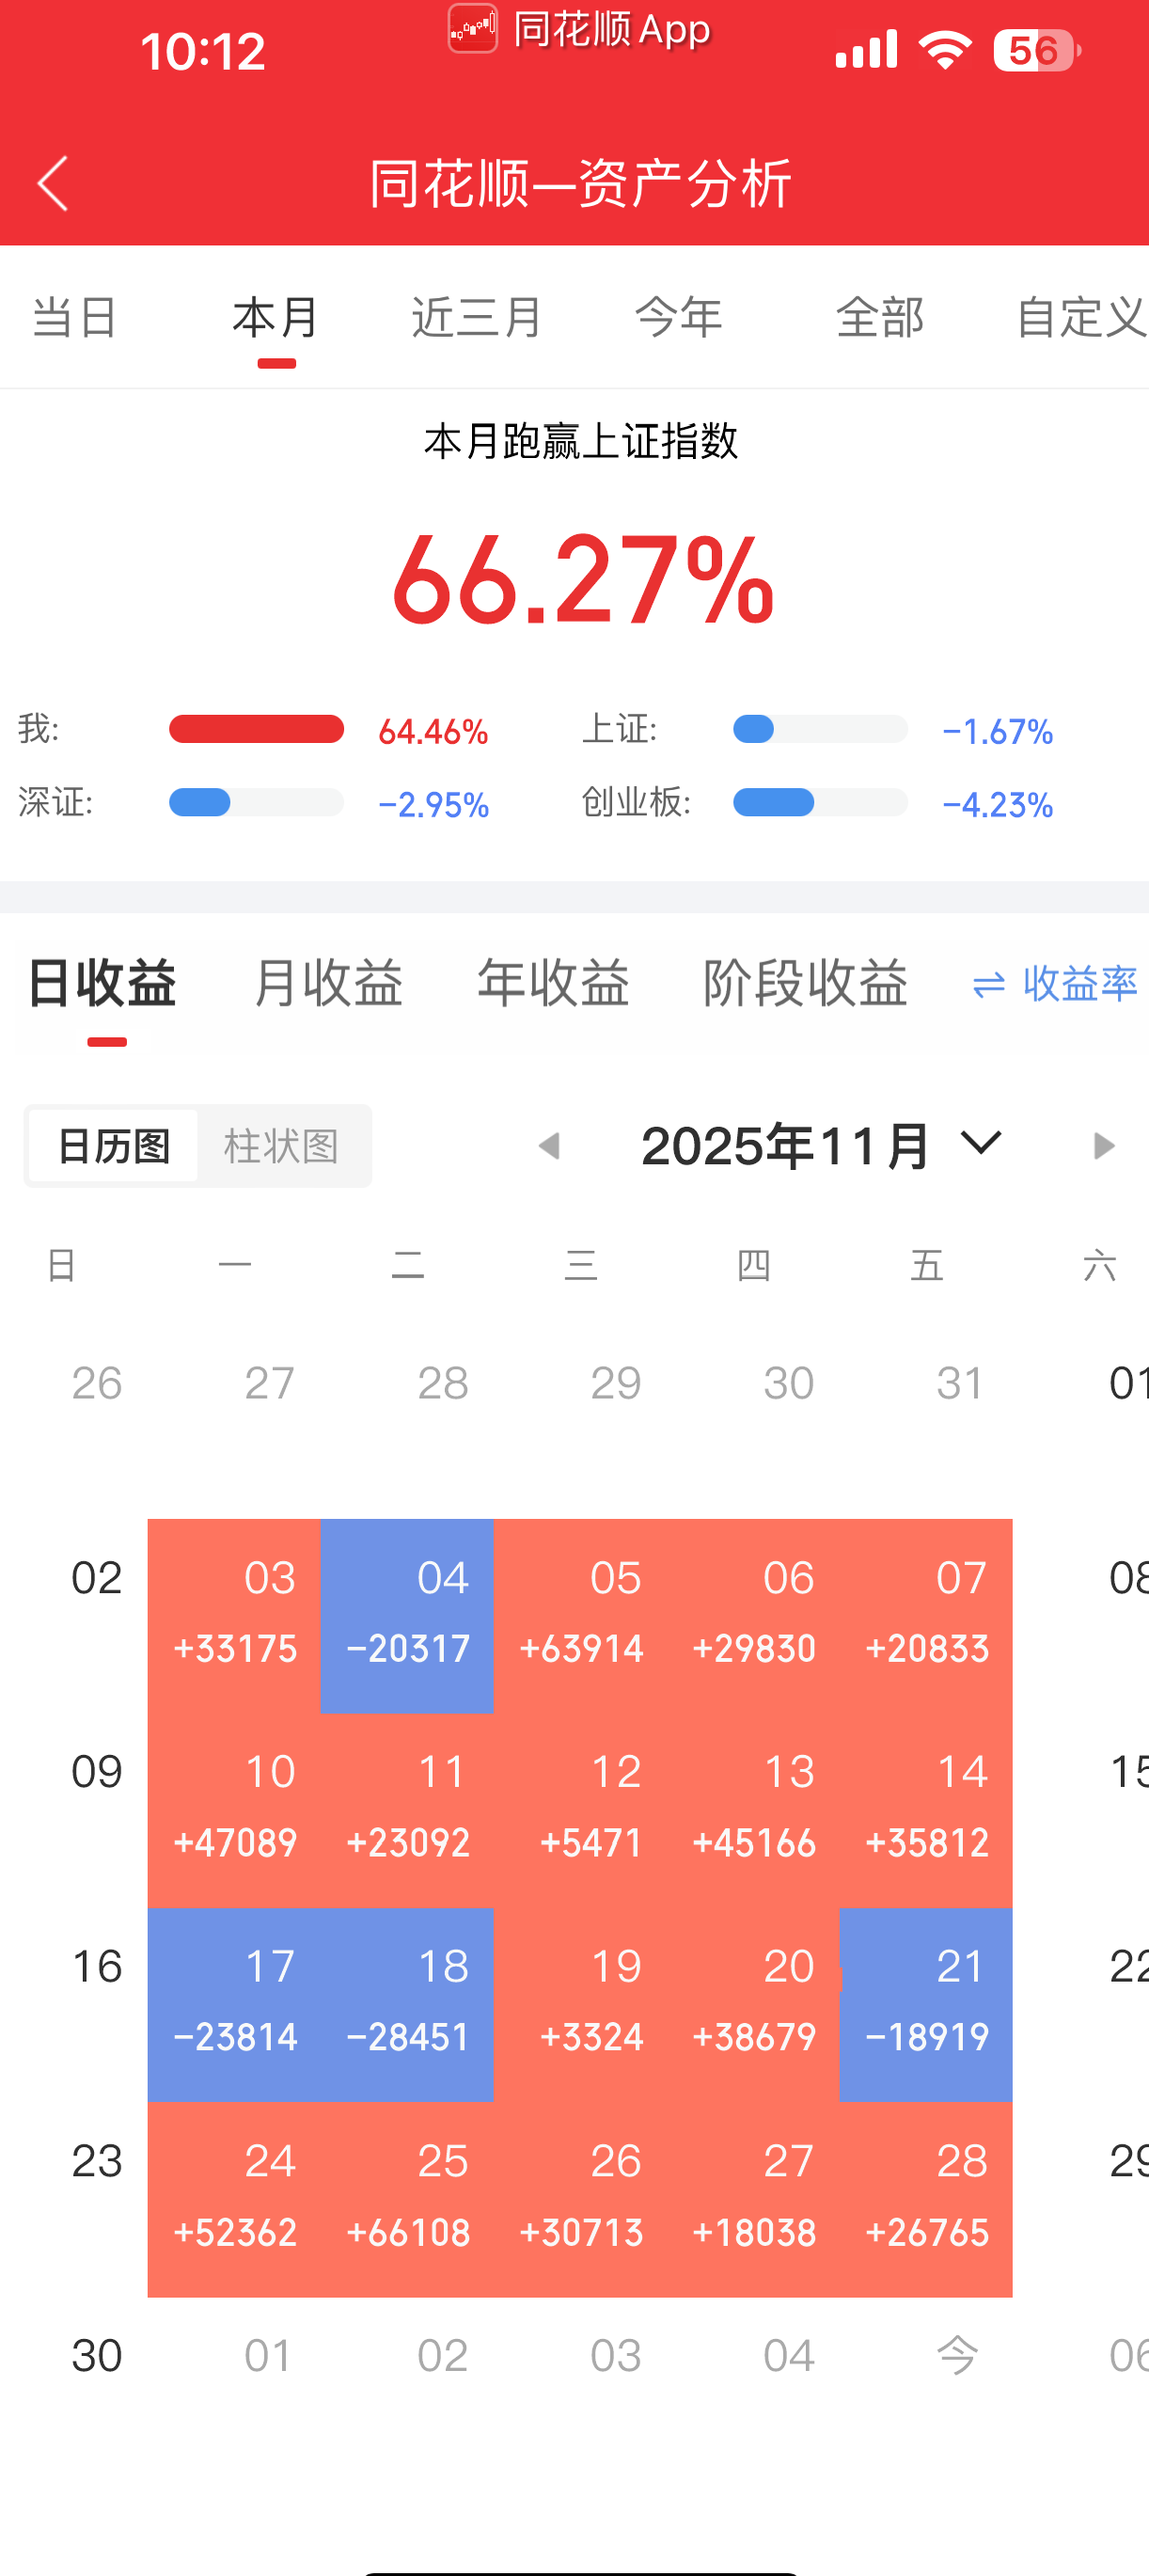
Task: Tap Sunday date 09 in calendar
Action: tap(97, 1772)
